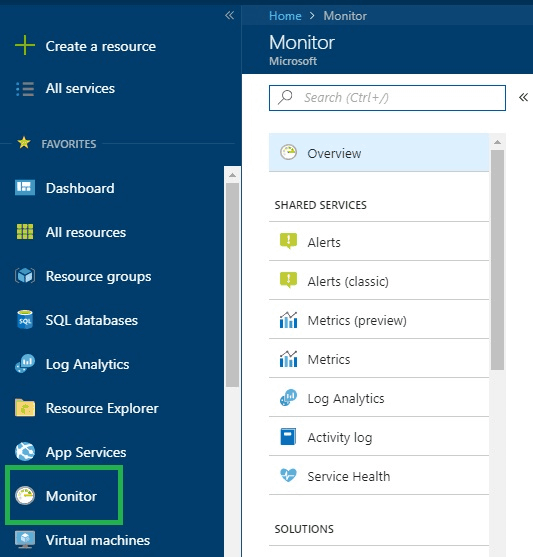Collapse the Monitor menu panel chevron
This screenshot has height=557, width=533.
(x=523, y=97)
